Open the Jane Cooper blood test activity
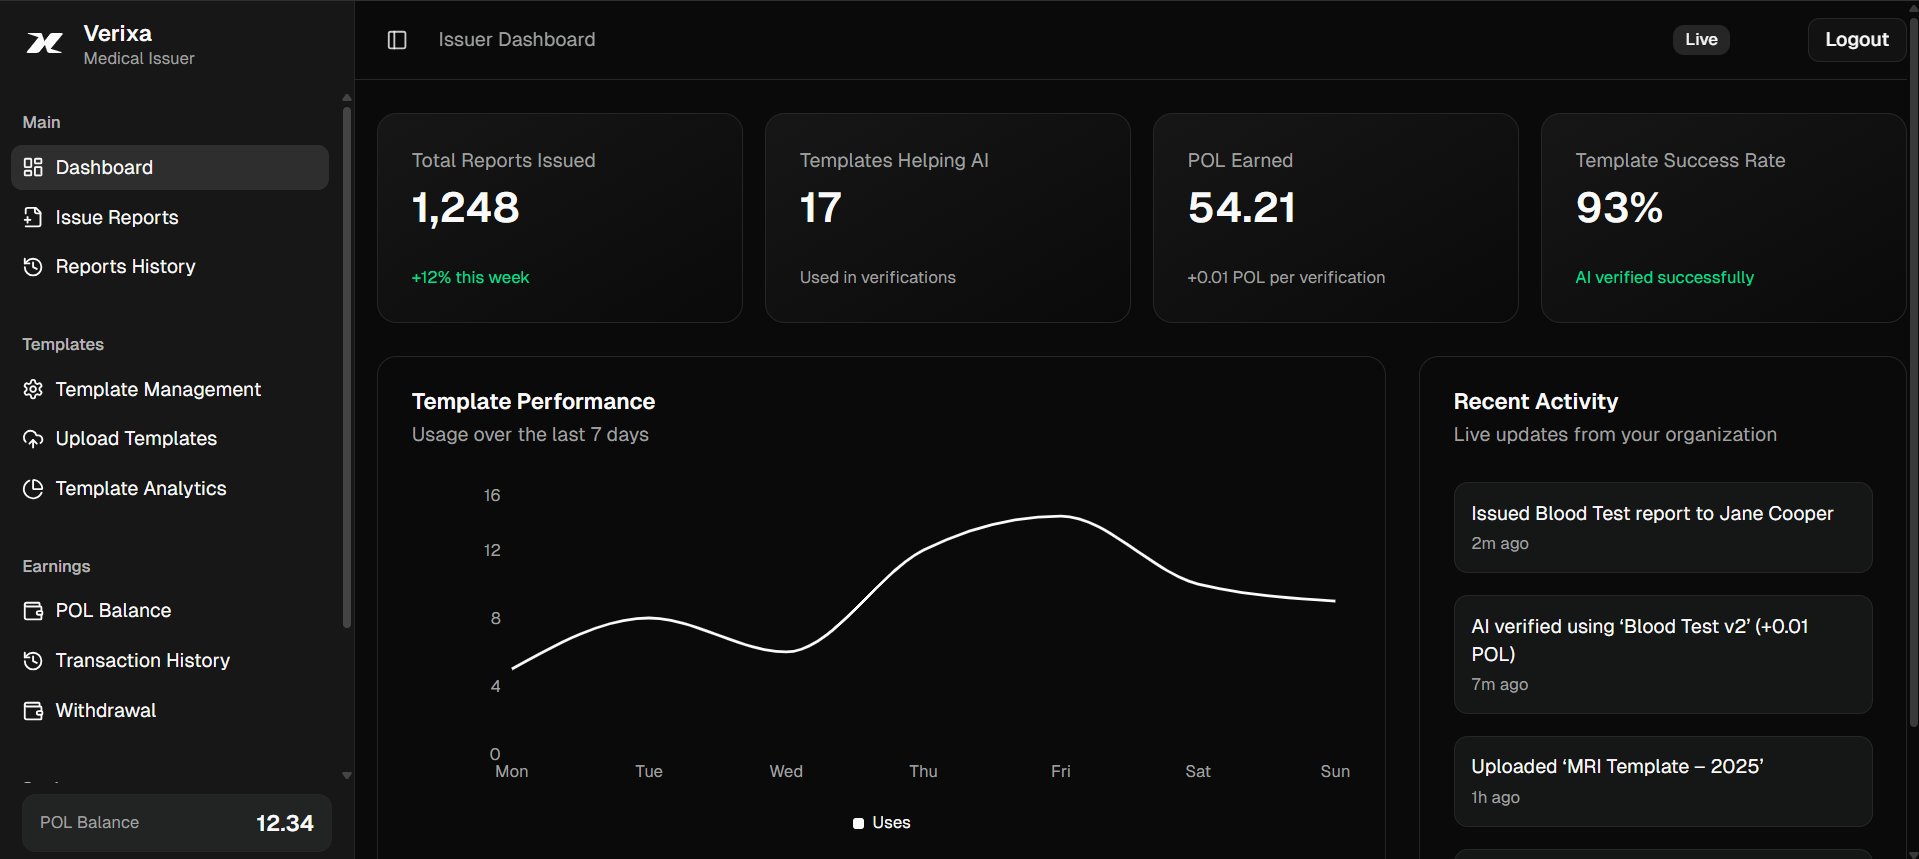 (x=1662, y=527)
